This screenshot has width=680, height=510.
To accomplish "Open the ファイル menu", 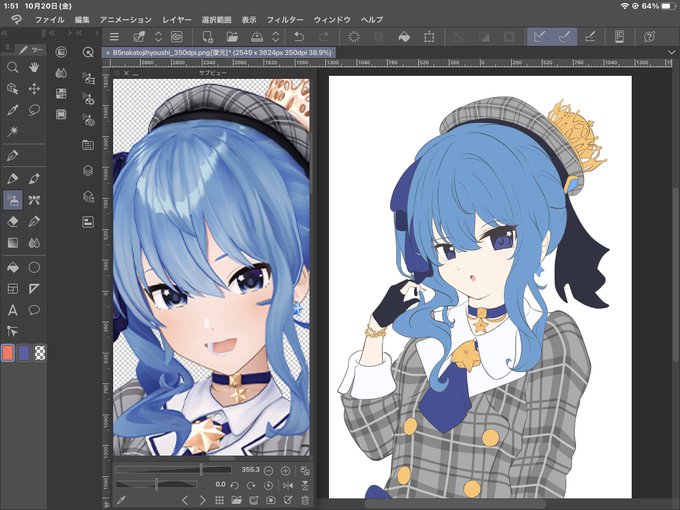I will (49, 20).
